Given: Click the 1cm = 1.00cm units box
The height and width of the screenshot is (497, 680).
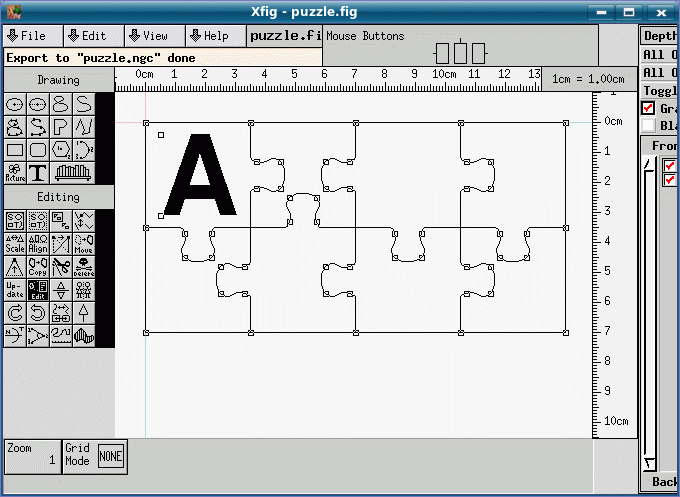Looking at the screenshot, I should [588, 79].
